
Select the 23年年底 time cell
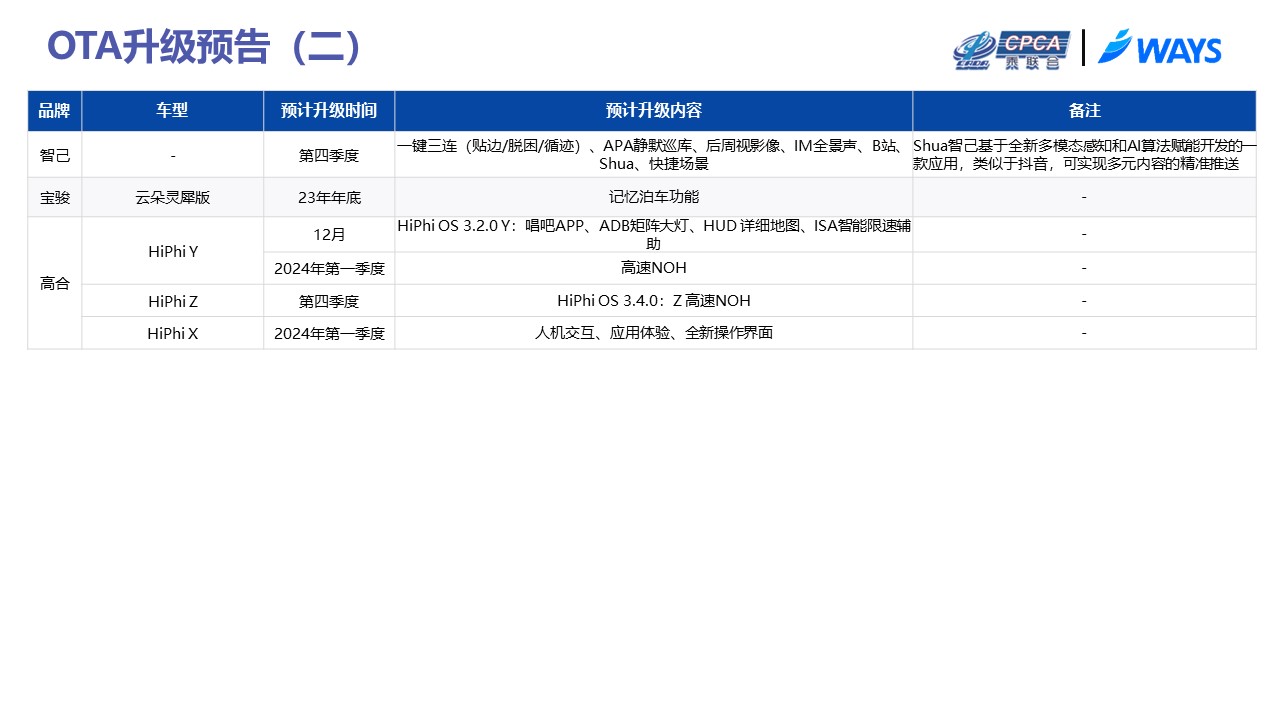tap(329, 198)
